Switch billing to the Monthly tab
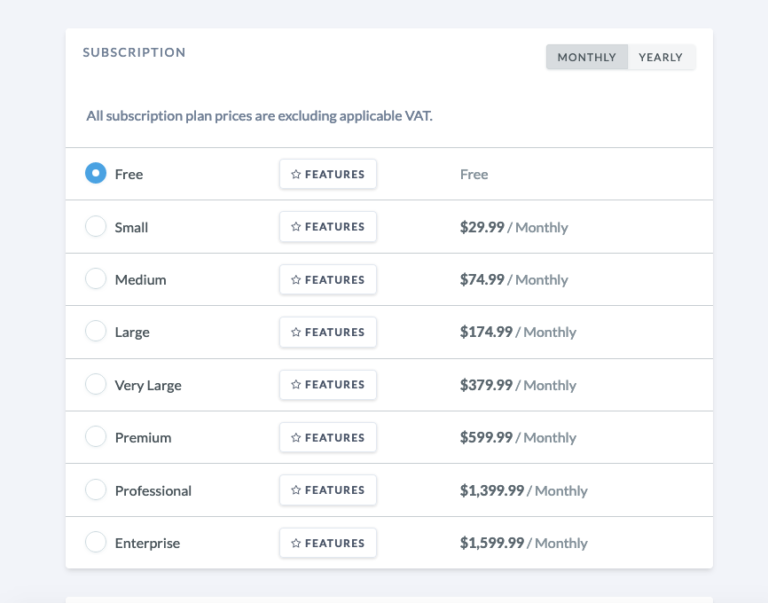The height and width of the screenshot is (603, 768). click(587, 57)
